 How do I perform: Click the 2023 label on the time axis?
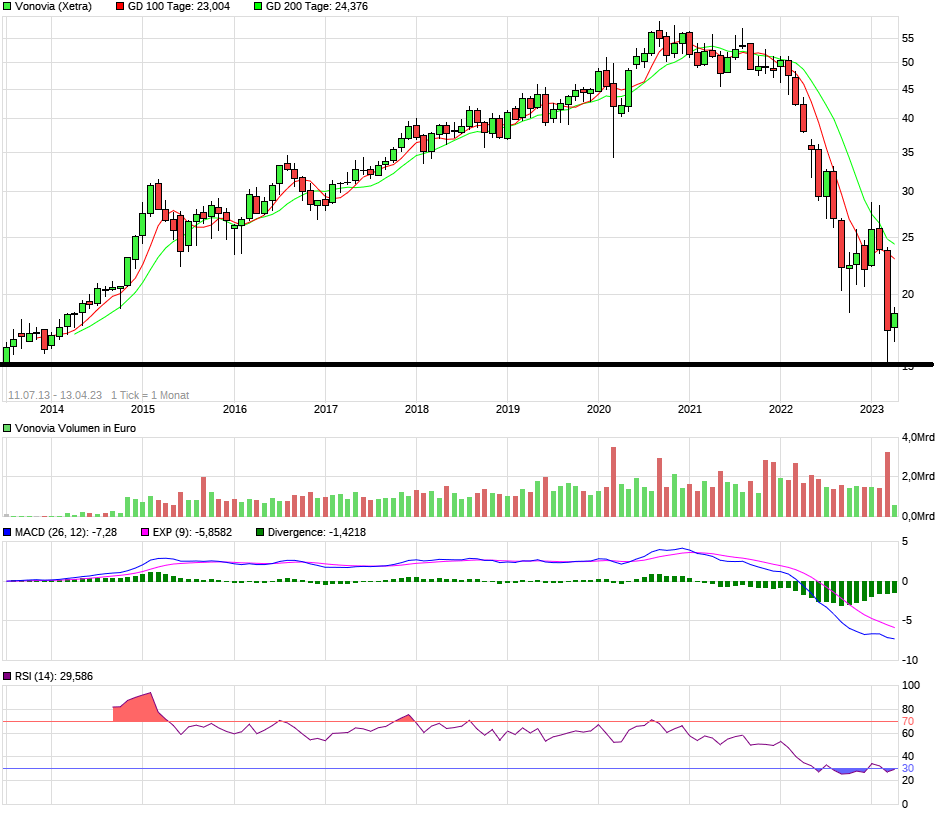[872, 409]
